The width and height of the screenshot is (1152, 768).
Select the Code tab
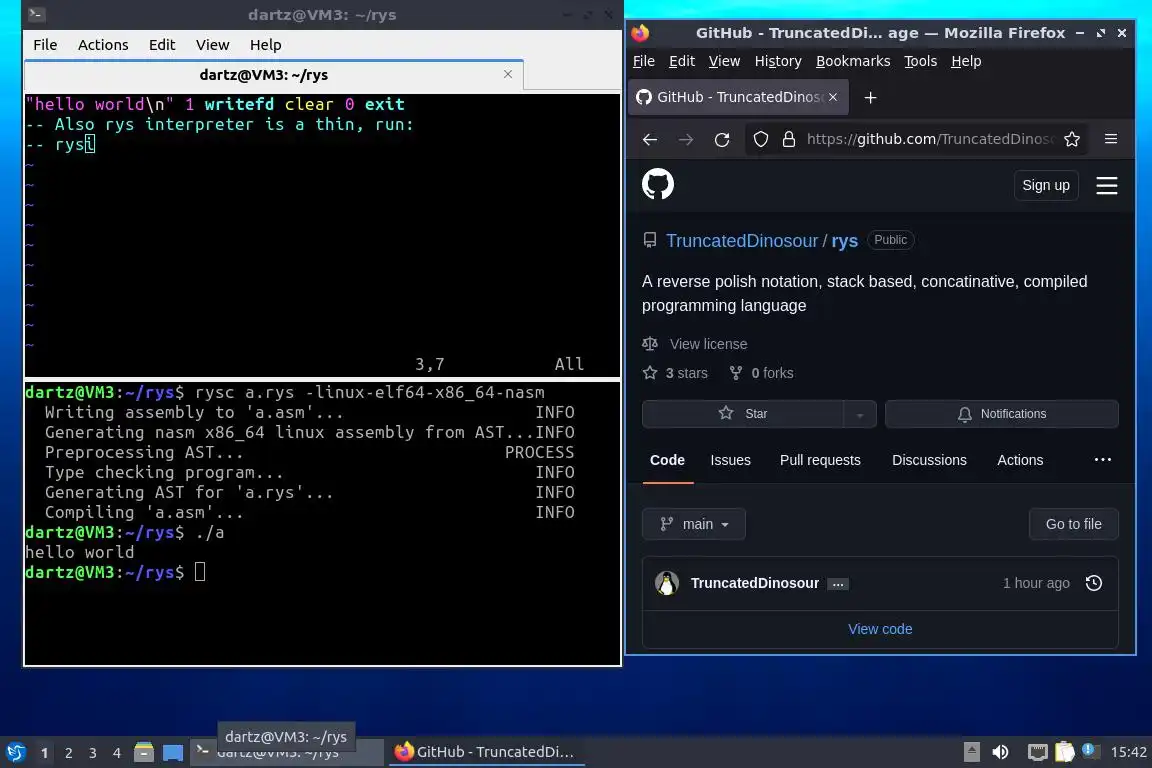(x=667, y=460)
